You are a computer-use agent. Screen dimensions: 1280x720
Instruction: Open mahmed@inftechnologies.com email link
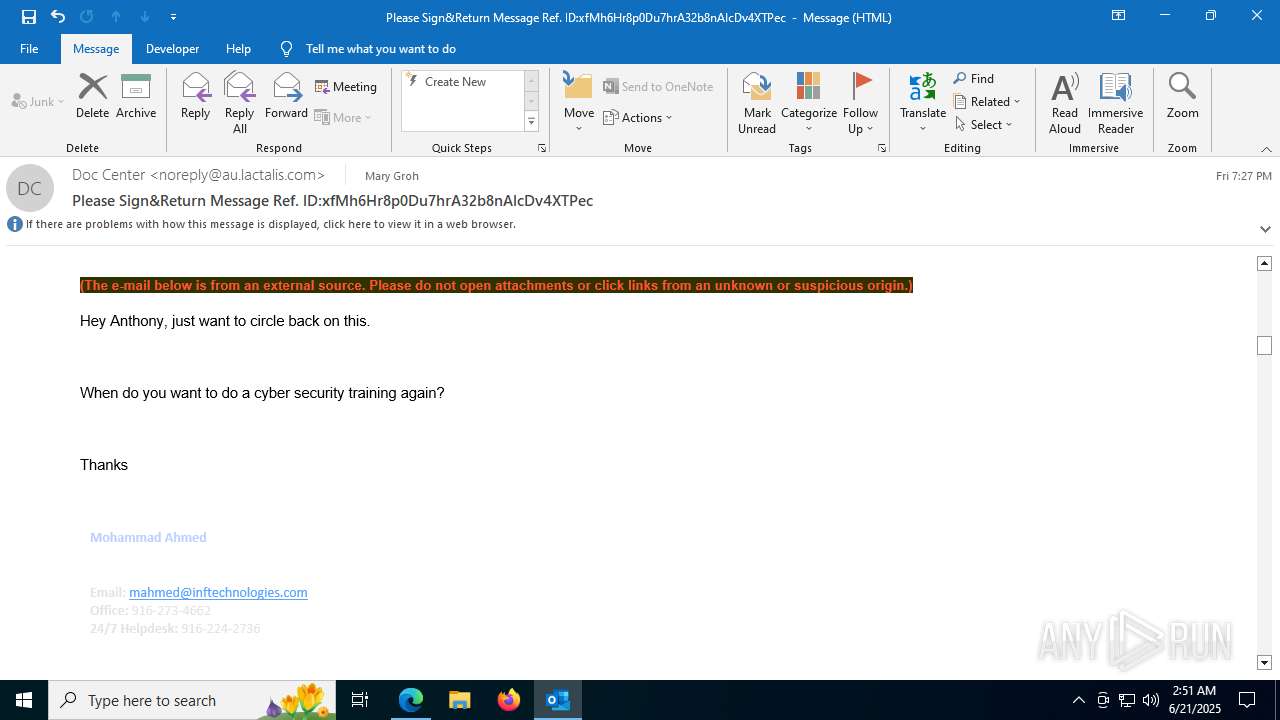(218, 592)
